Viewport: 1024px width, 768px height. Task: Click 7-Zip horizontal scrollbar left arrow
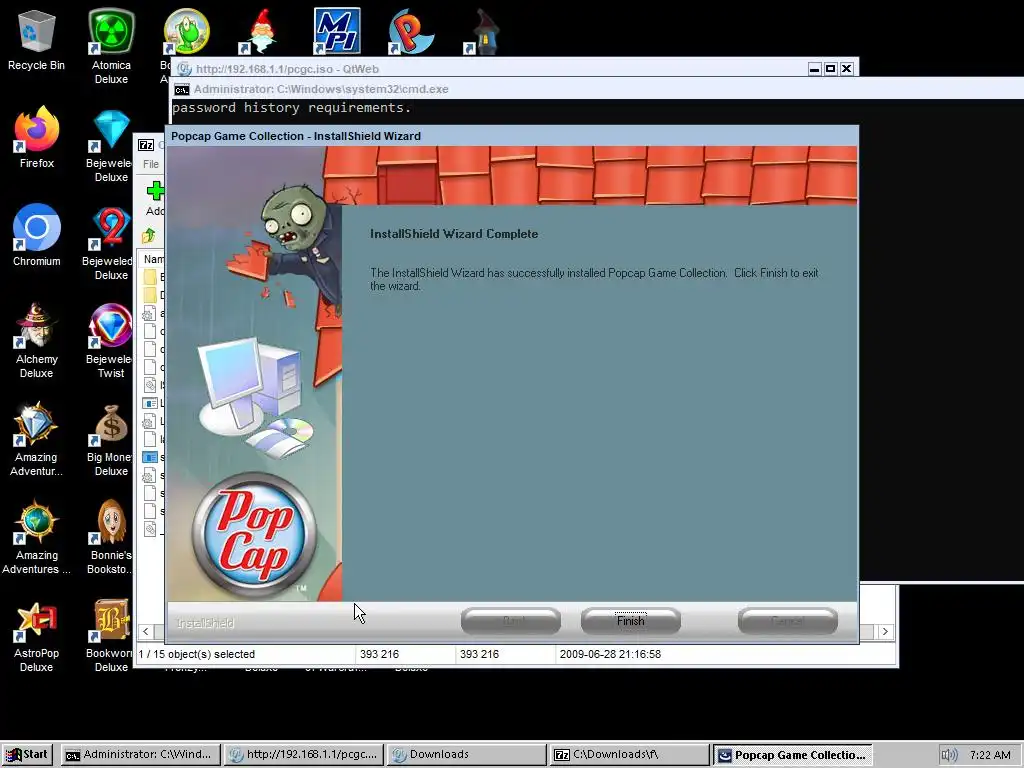[x=146, y=632]
